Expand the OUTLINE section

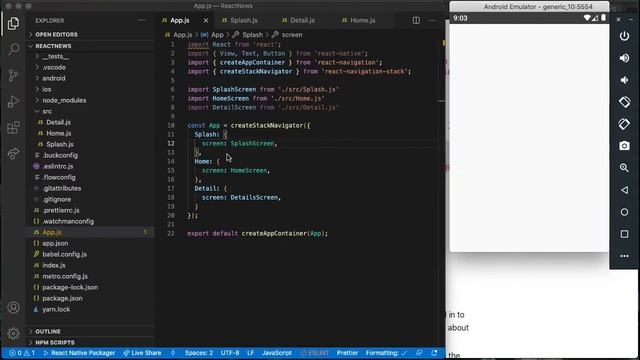pyautogui.click(x=48, y=331)
